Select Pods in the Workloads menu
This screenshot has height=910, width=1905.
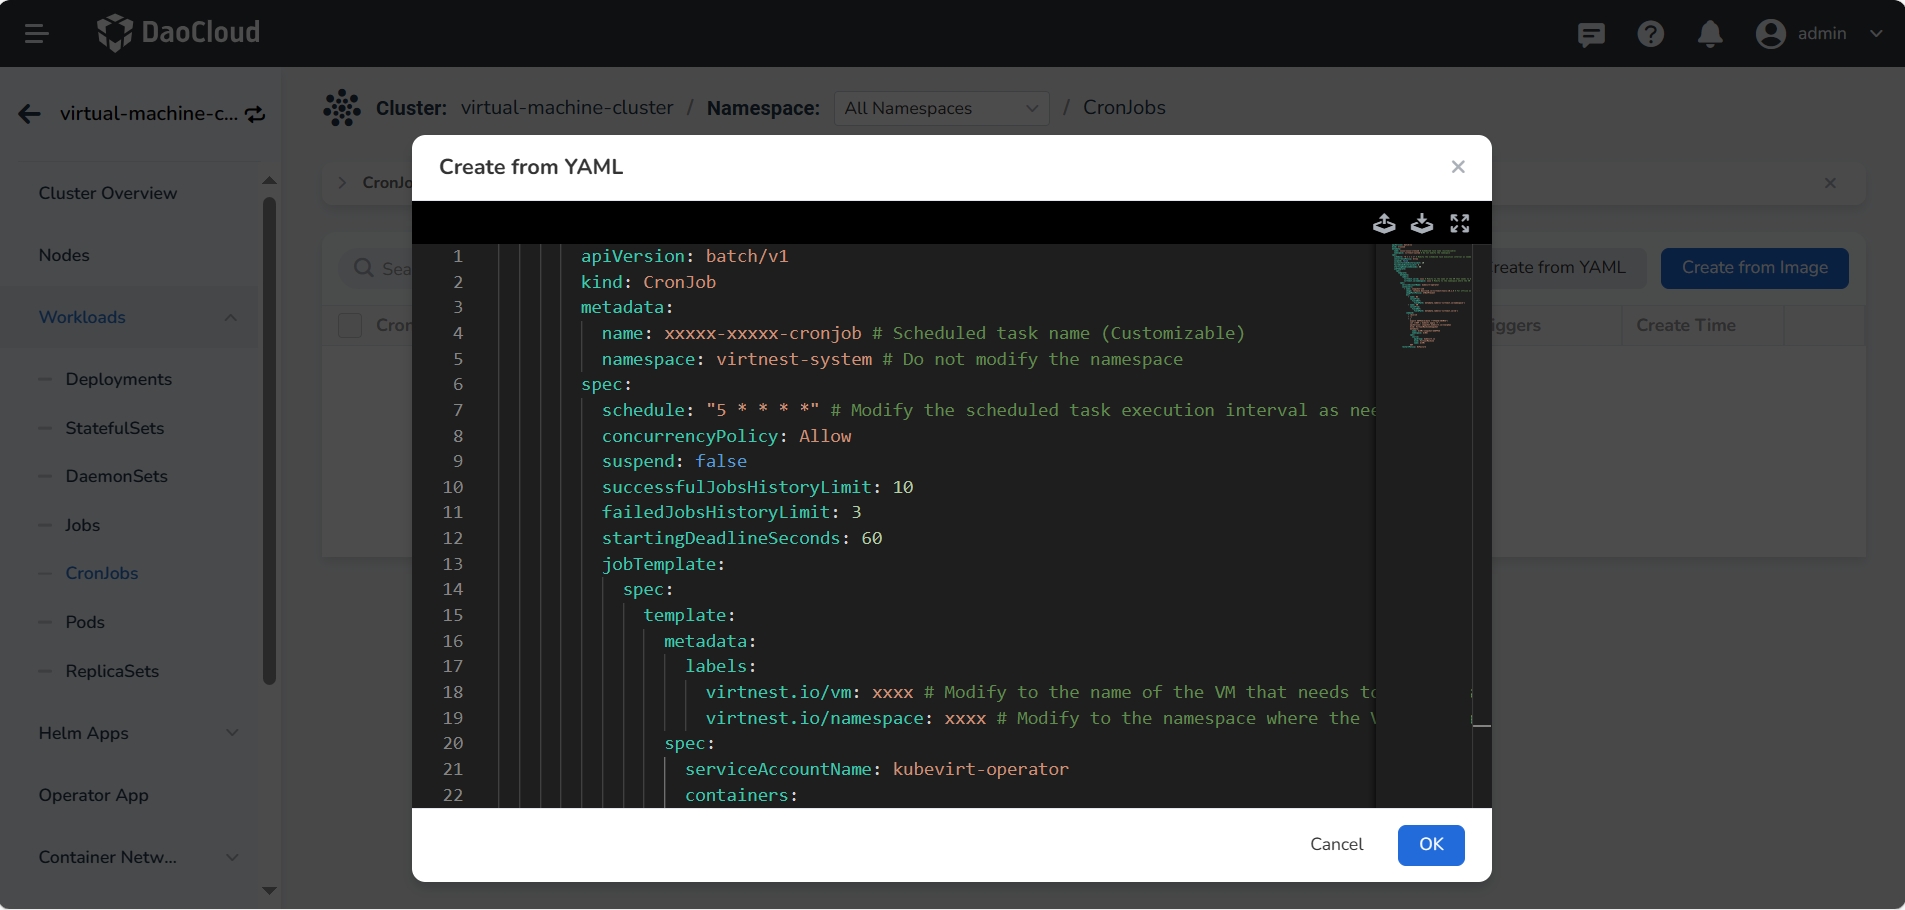coord(84,622)
